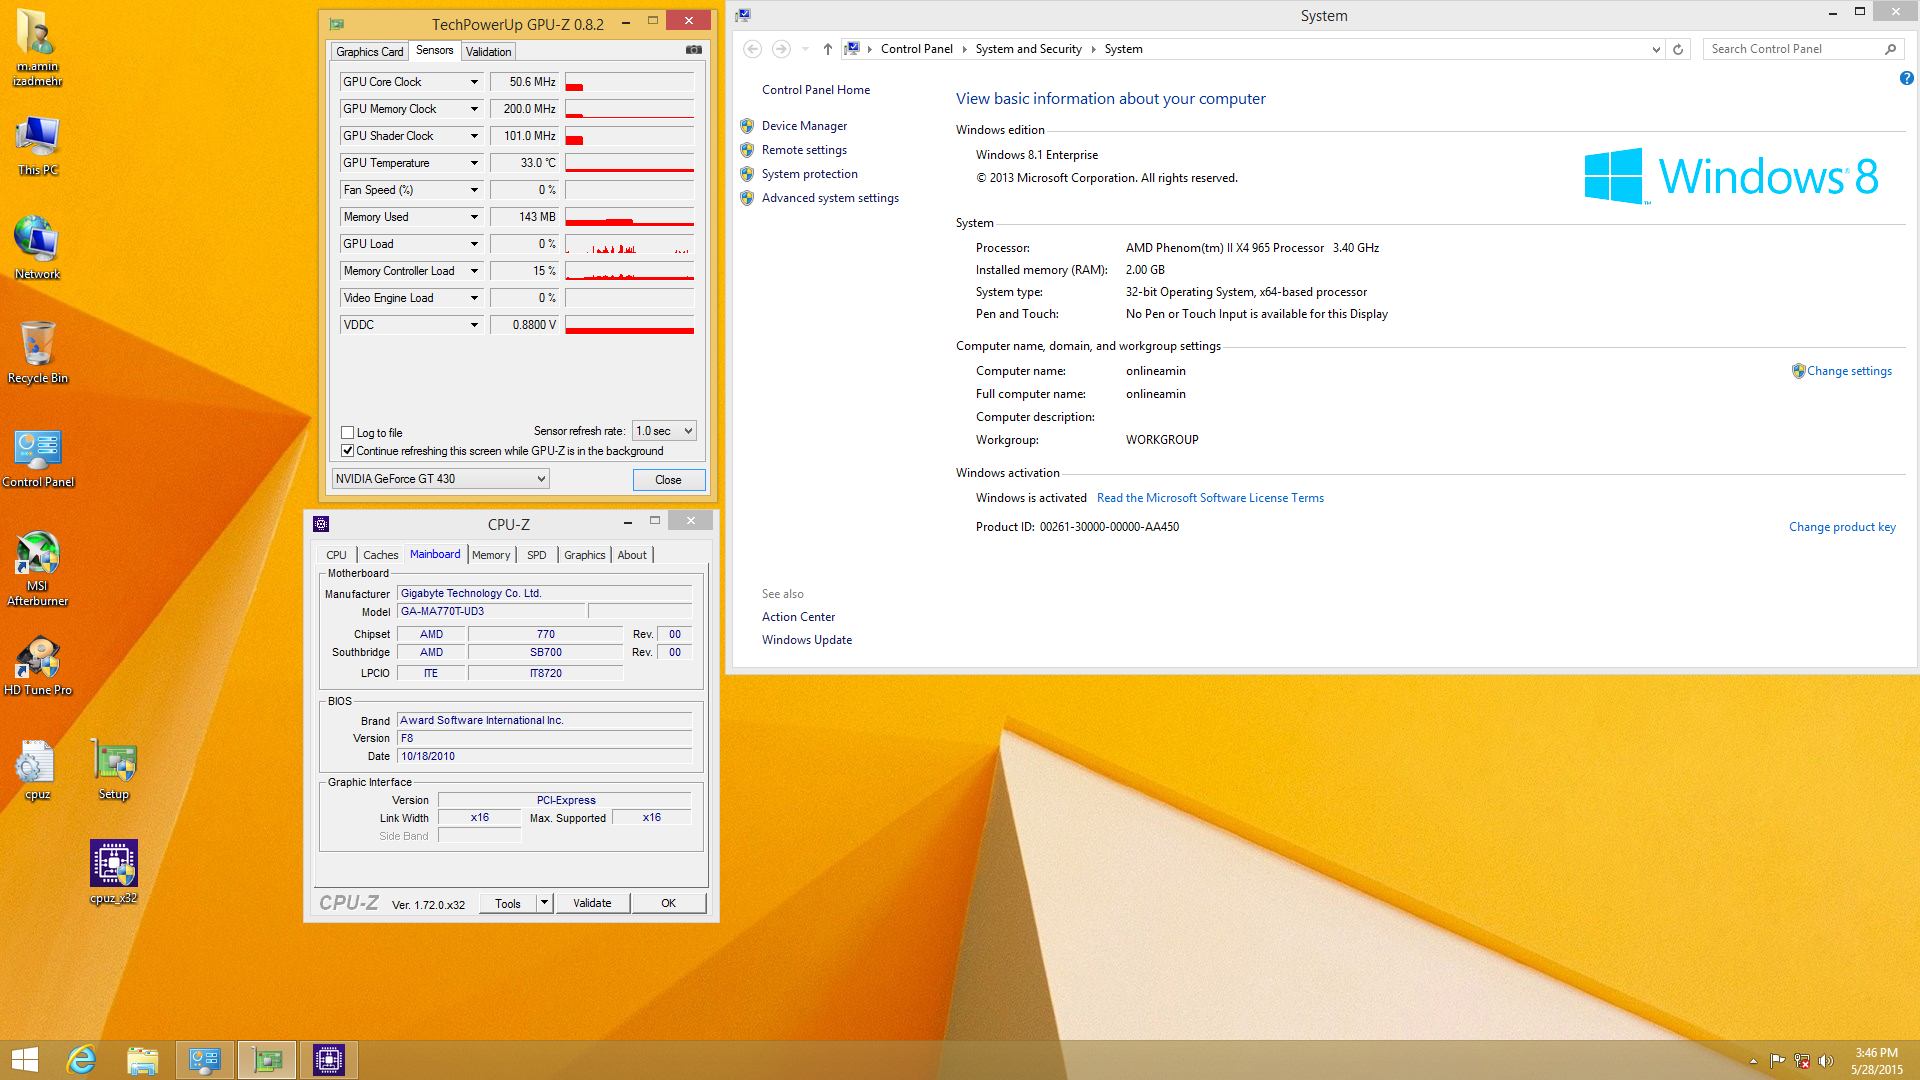Open the cpuz desktop file icon
This screenshot has height=1080, width=1920.
pyautogui.click(x=38, y=770)
